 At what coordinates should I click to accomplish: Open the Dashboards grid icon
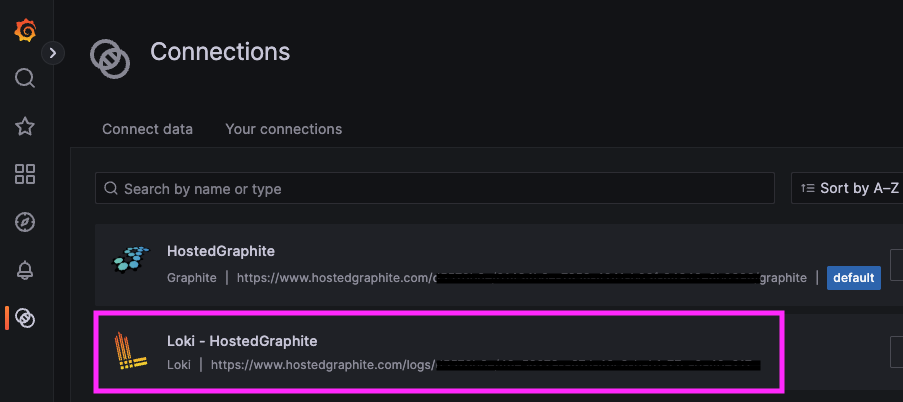pyautogui.click(x=26, y=174)
